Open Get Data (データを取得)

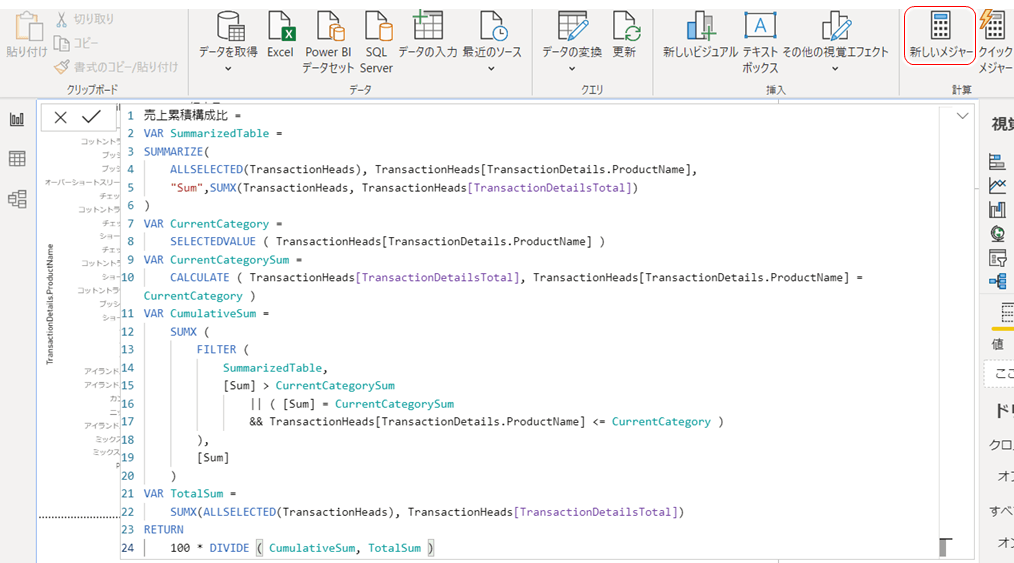228,34
